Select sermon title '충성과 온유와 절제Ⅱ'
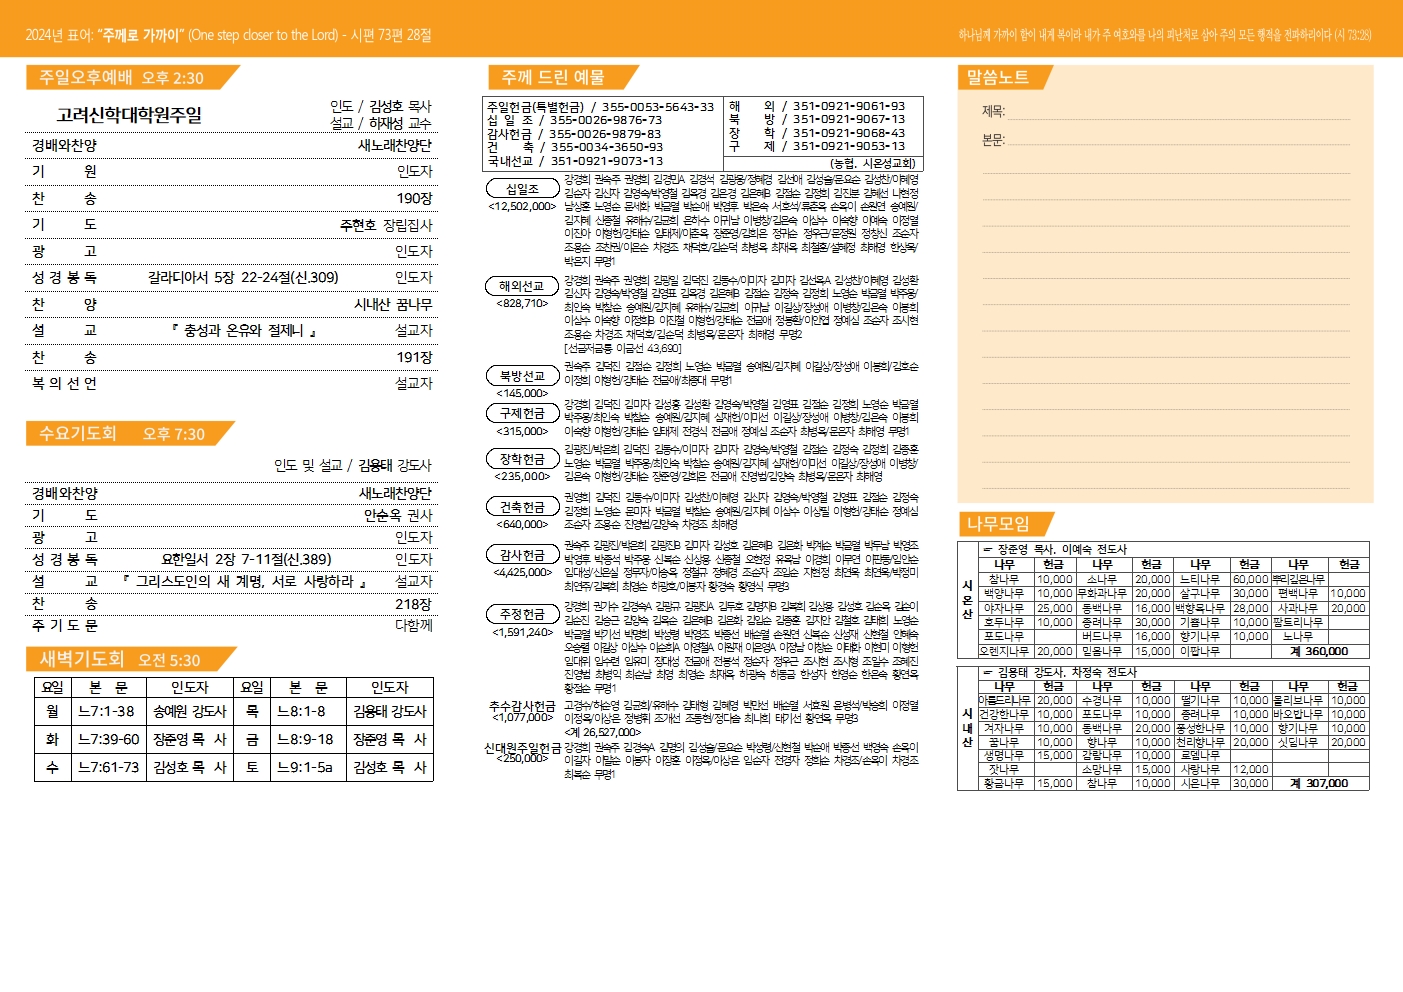The image size is (1403, 992). tap(244, 330)
